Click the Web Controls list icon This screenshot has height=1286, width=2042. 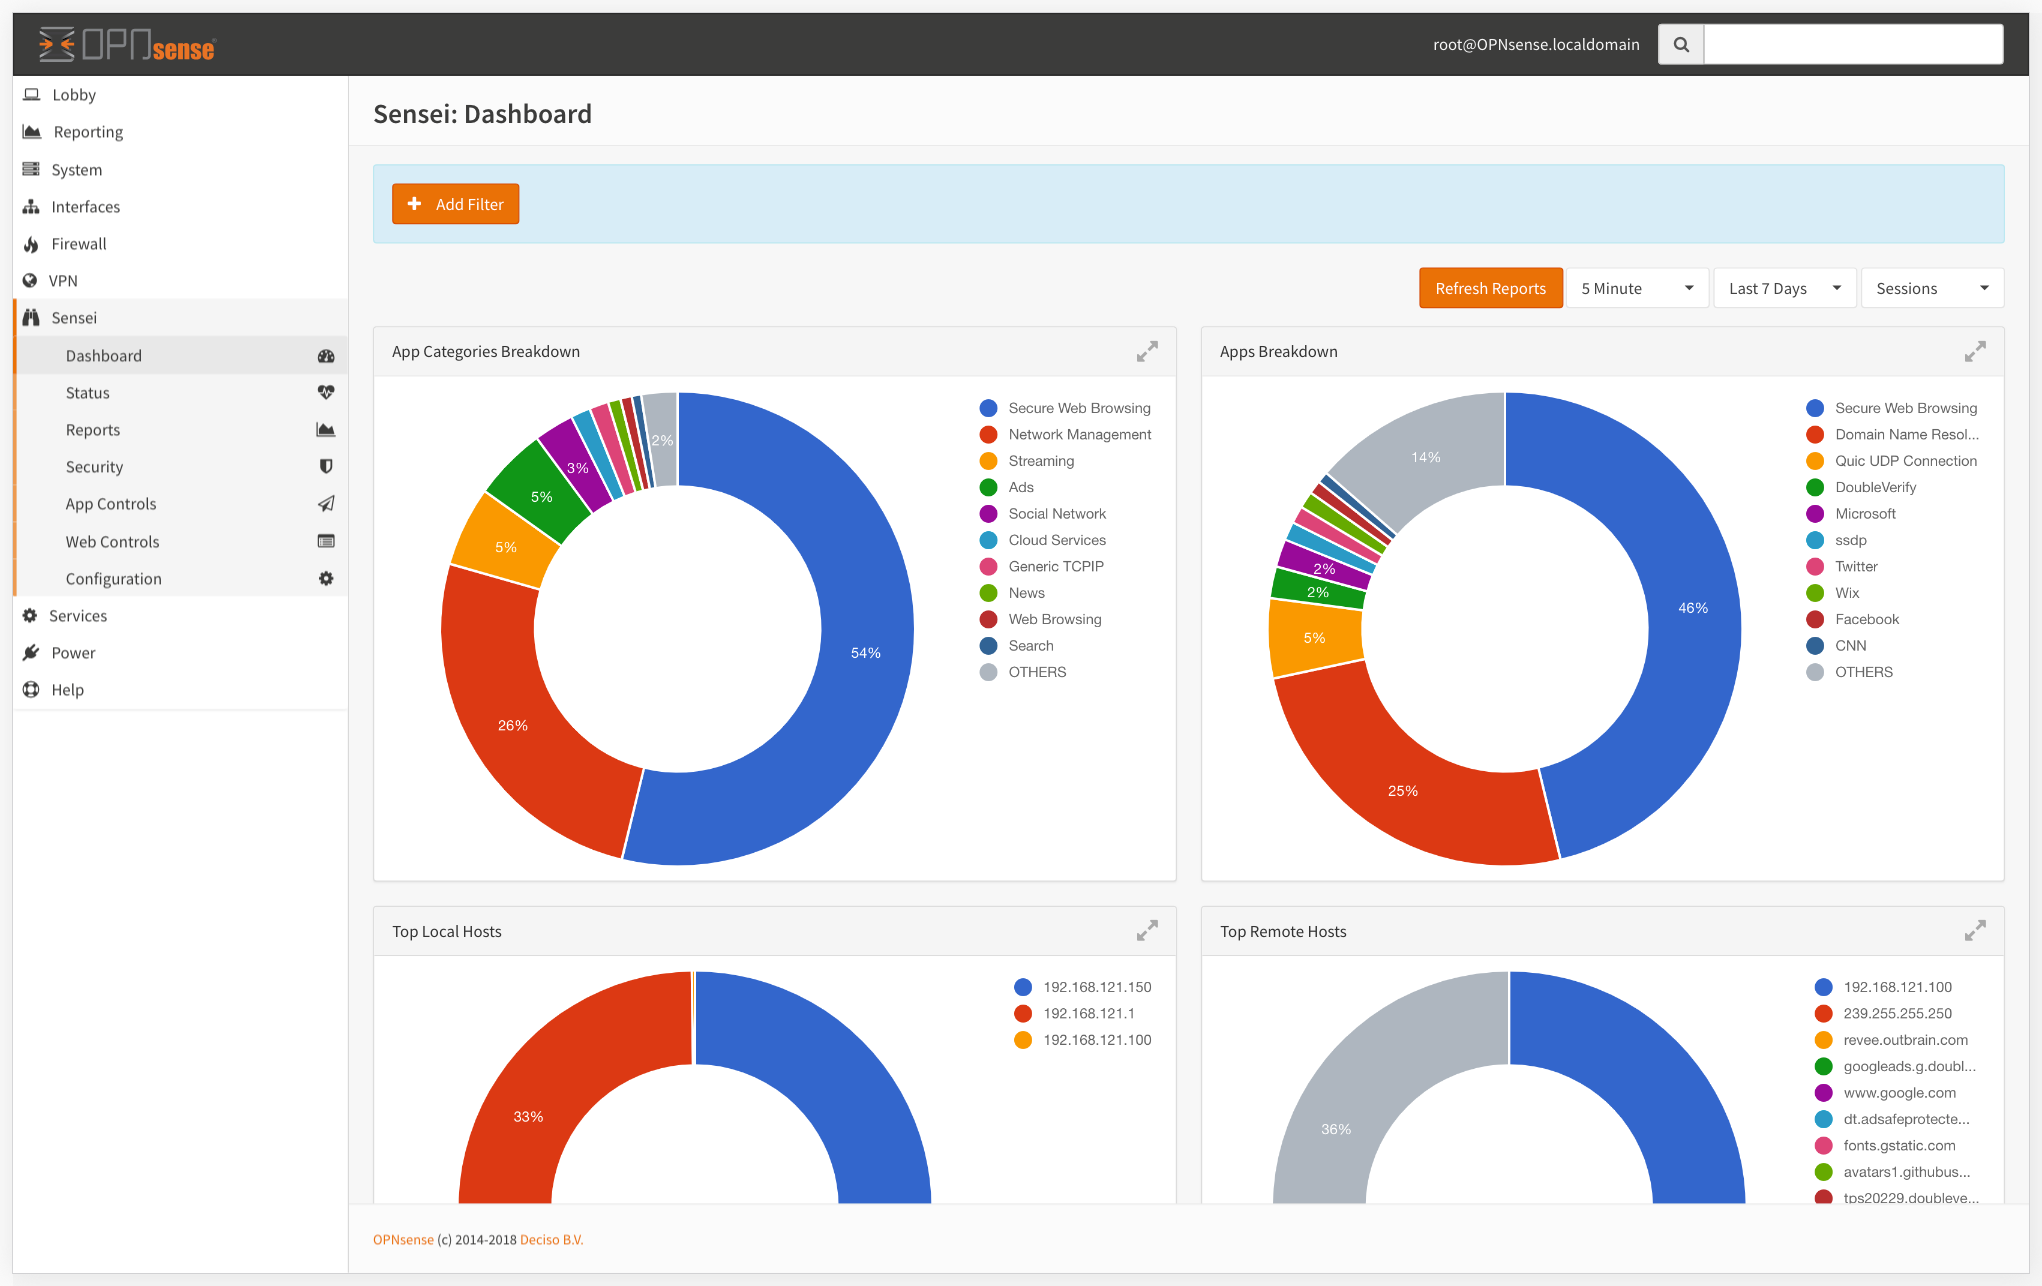(326, 541)
